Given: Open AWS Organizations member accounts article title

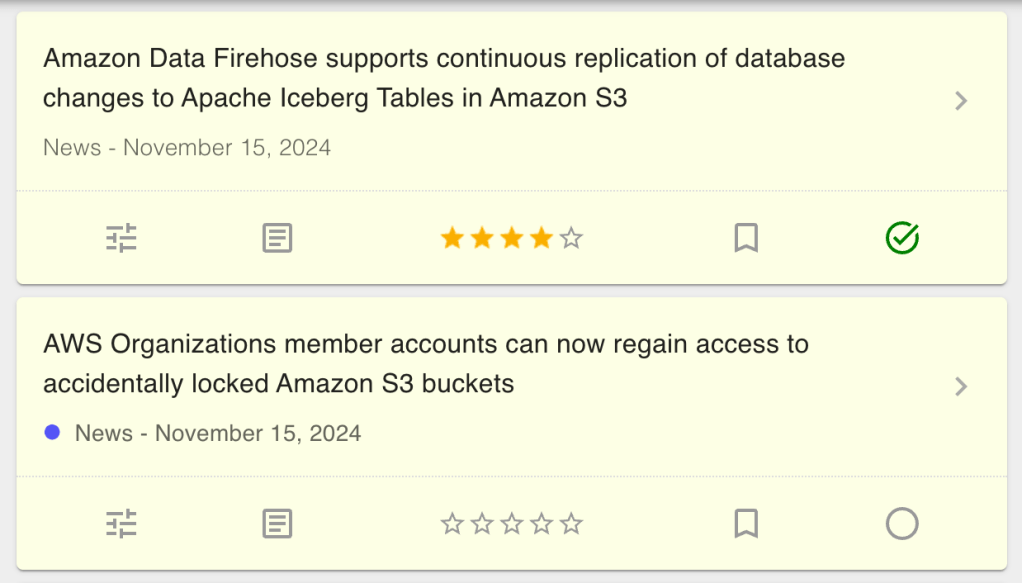Looking at the screenshot, I should click(426, 363).
